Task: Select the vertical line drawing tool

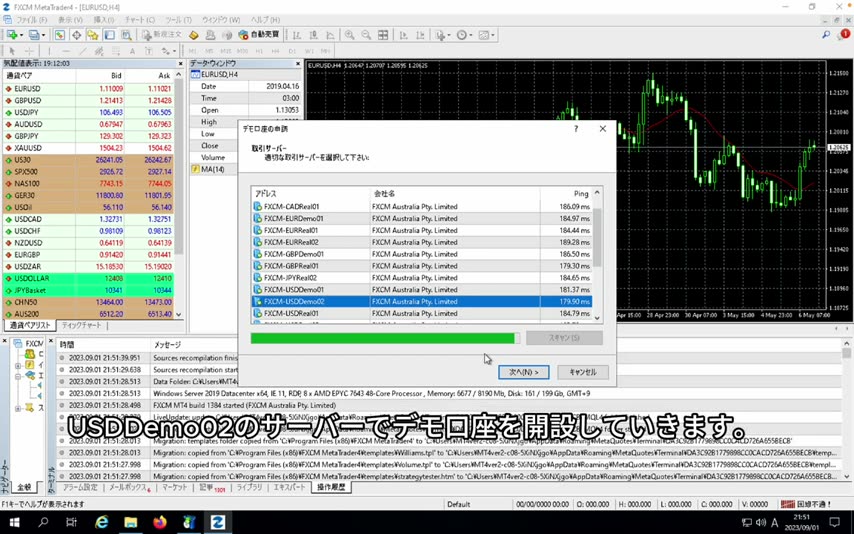Action: tap(49, 51)
